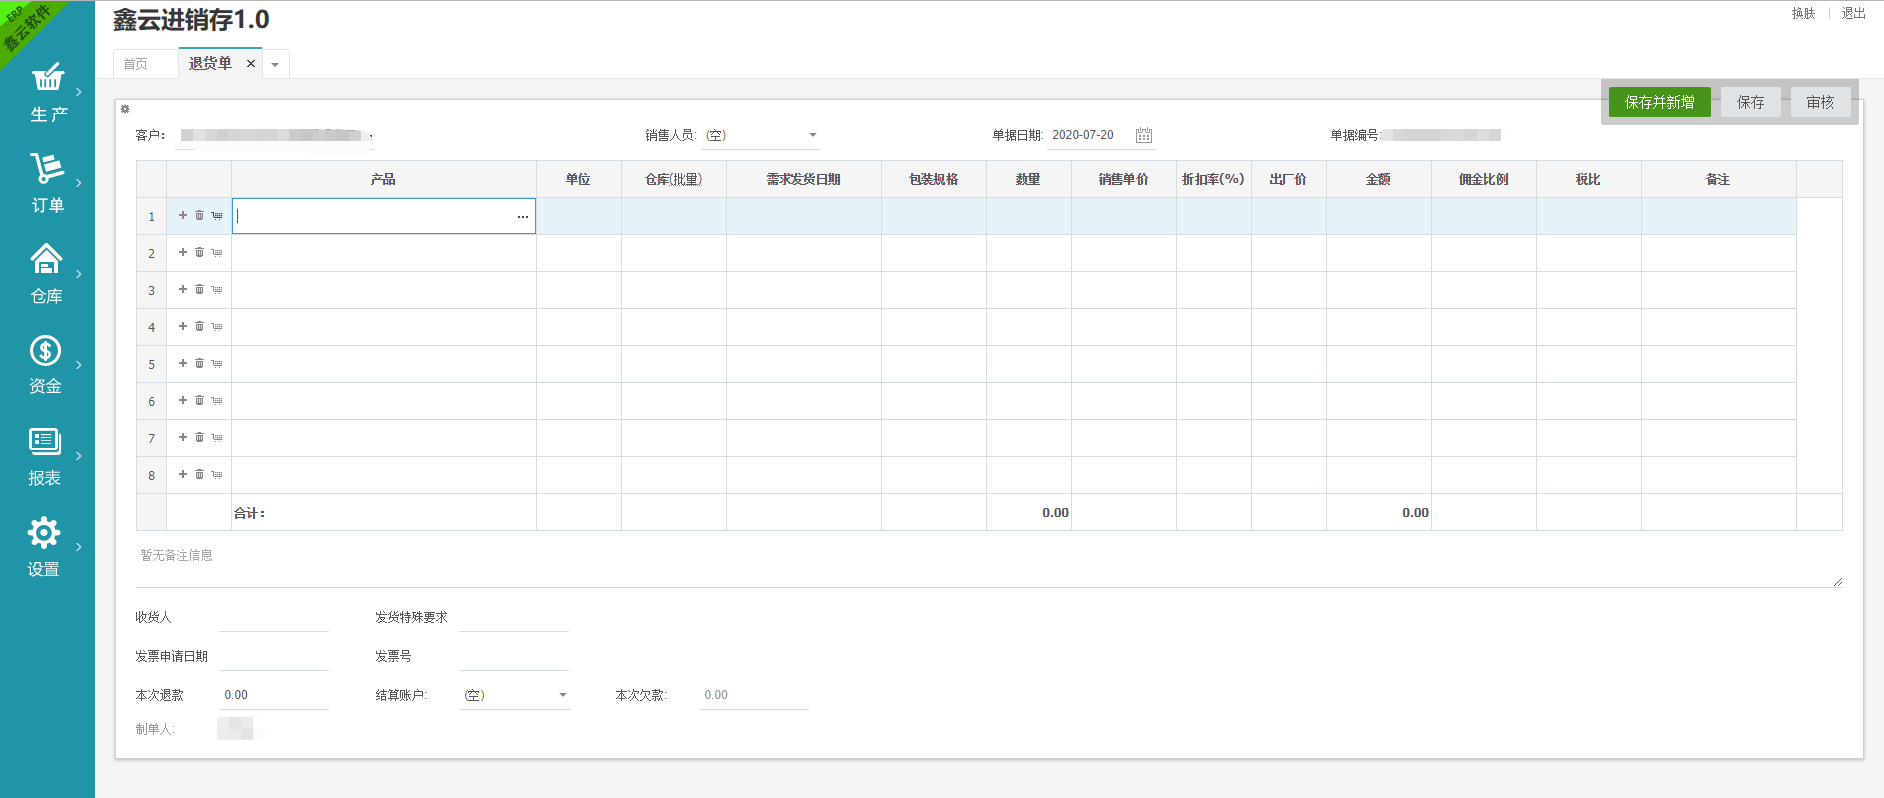
Task: Expand the 结算账户 dropdown
Action: coord(562,695)
